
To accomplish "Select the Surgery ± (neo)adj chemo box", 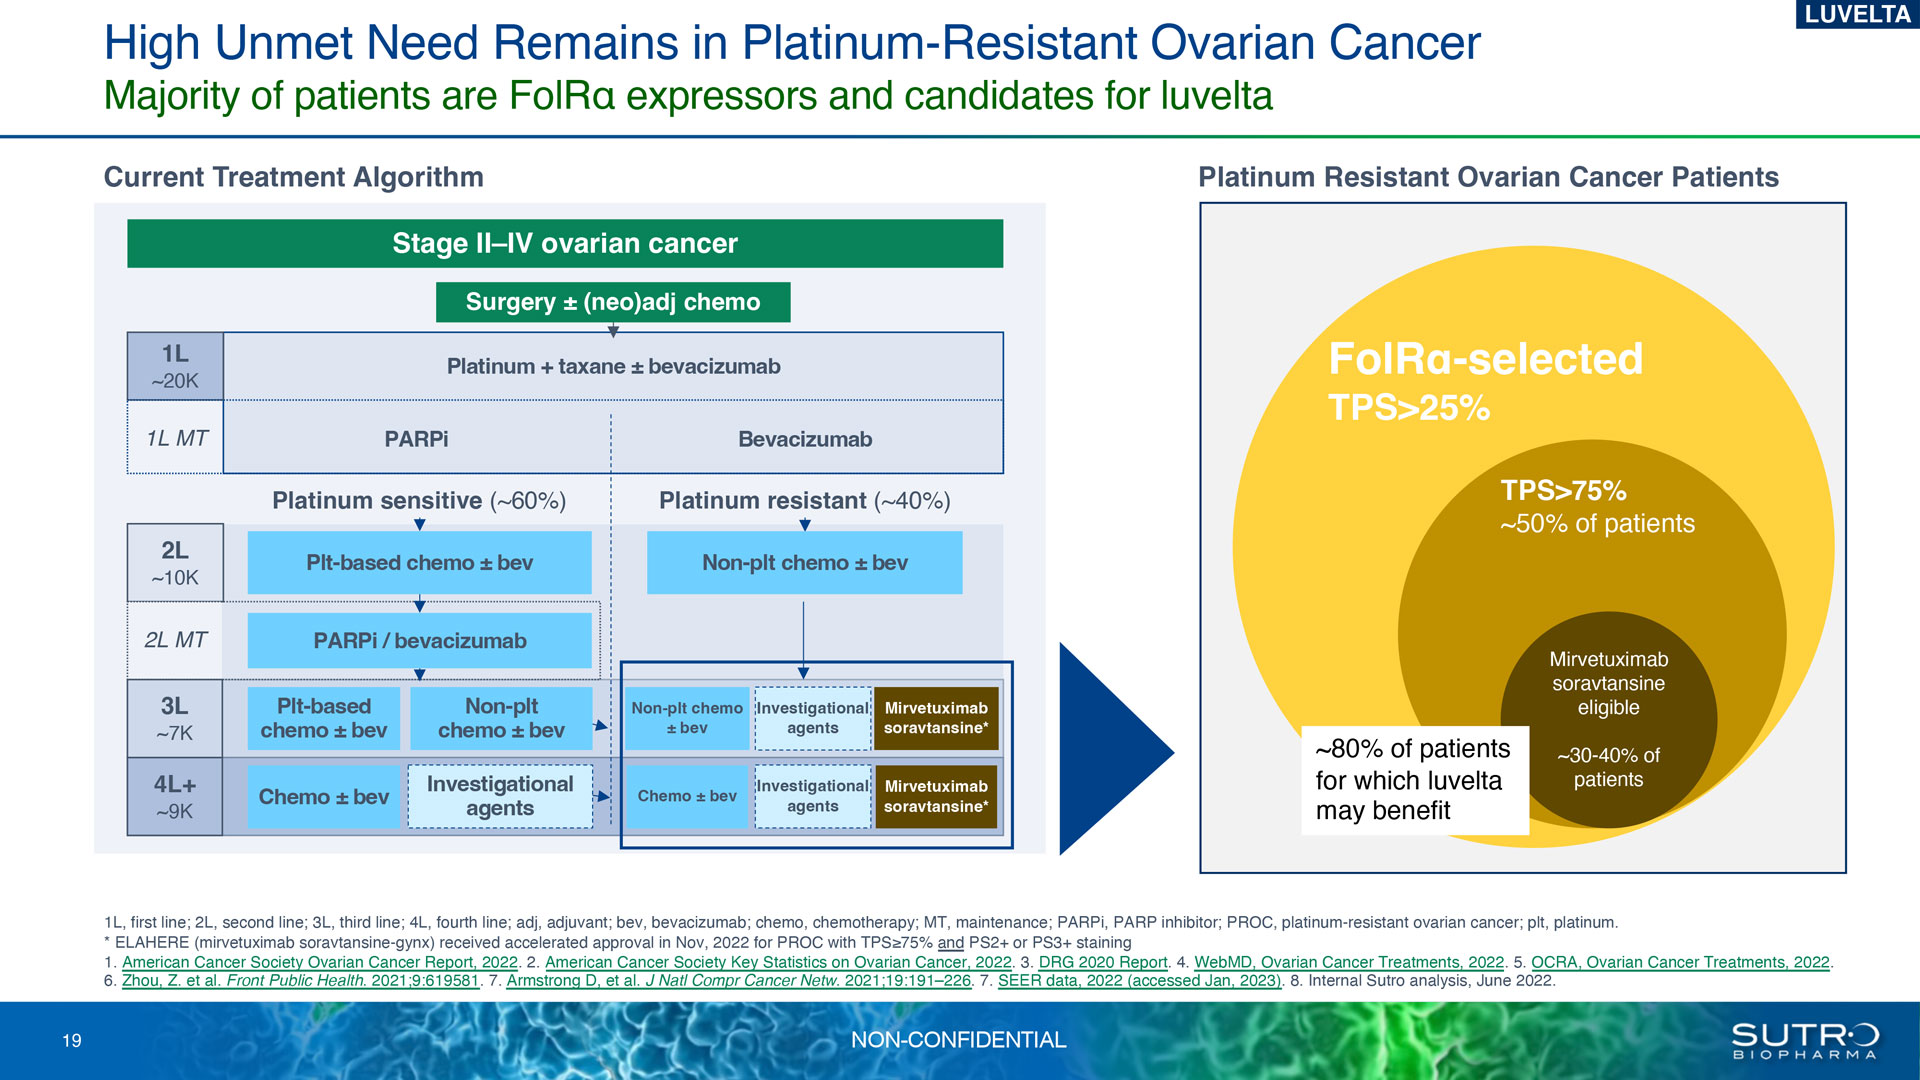I will [x=613, y=302].
